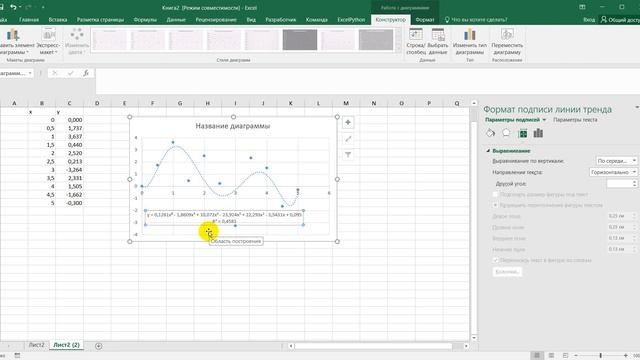Image resolution: width=640 pixels, height=360 pixels.
Task: Open the Главная (Home) tab
Action: tap(29, 20)
